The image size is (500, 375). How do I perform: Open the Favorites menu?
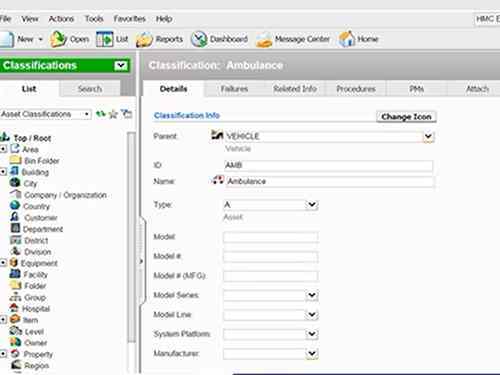[x=130, y=19]
